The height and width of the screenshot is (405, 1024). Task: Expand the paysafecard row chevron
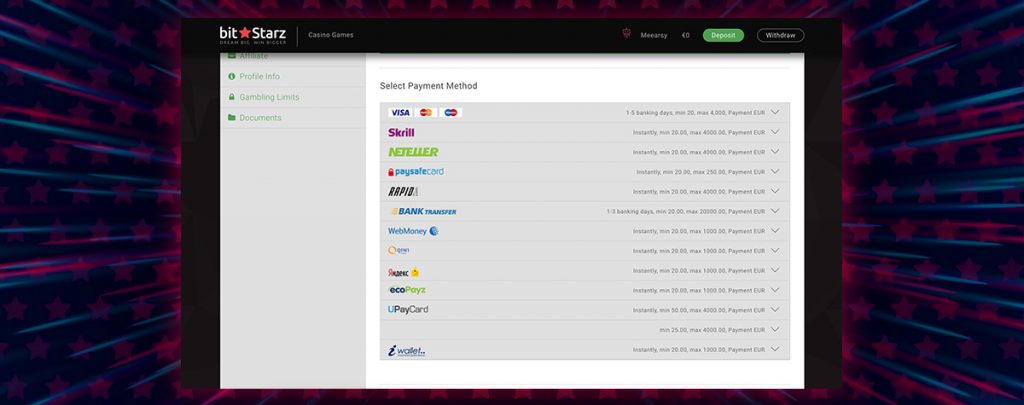pos(775,172)
